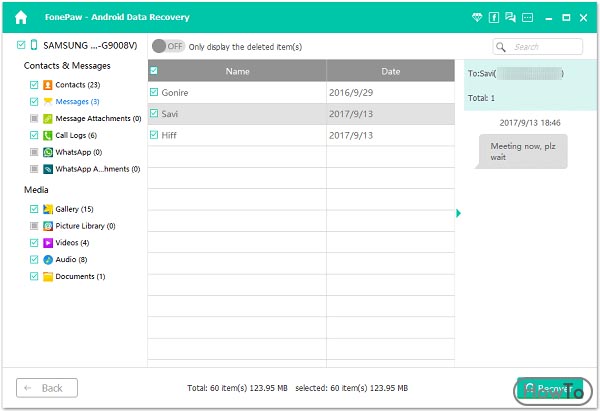Uncheck the Gallery (15) checkbox
The image size is (600, 411).
click(34, 209)
